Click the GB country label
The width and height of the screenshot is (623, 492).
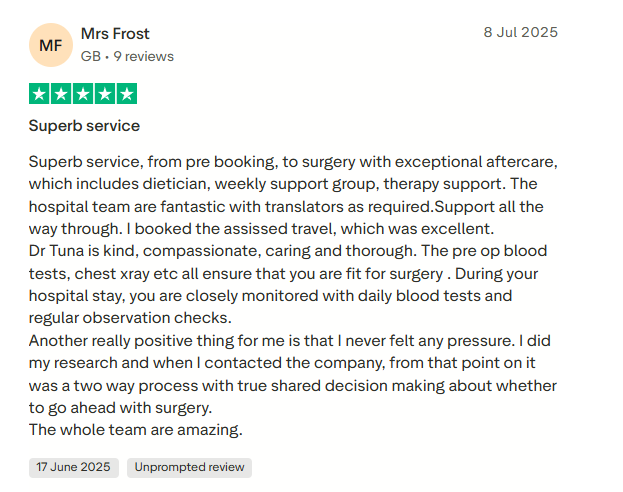(x=90, y=57)
